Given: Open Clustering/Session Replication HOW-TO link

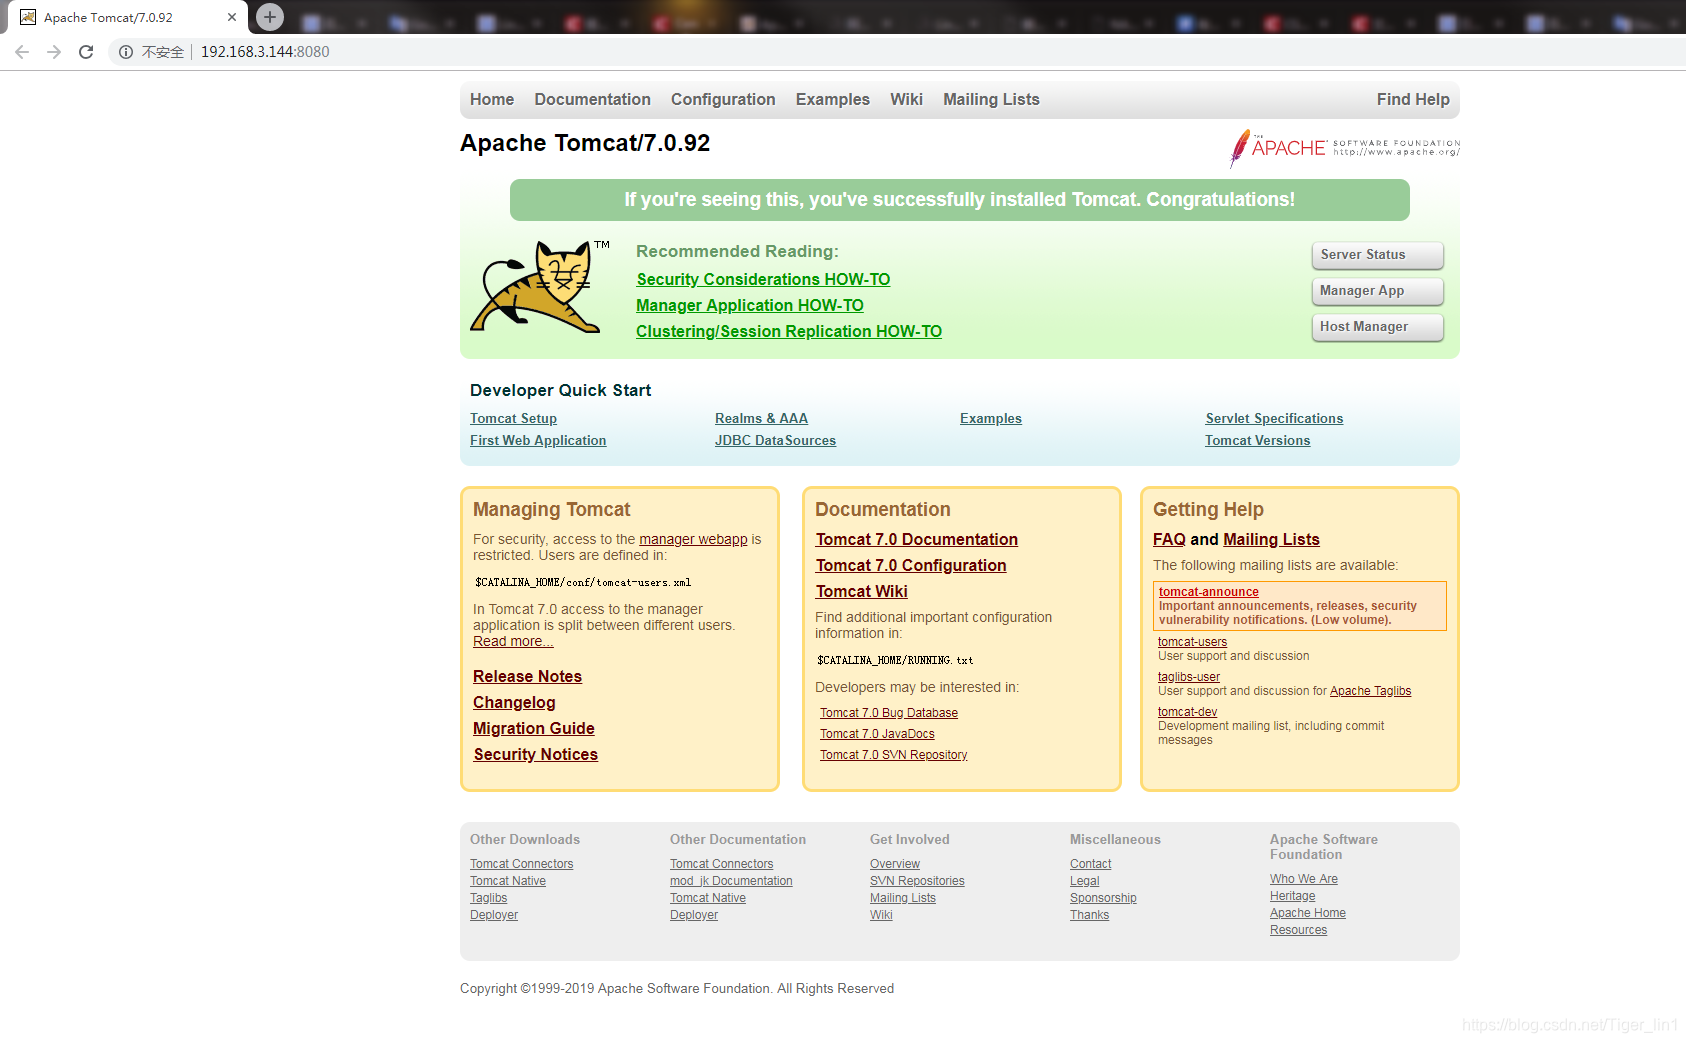Looking at the screenshot, I should click(x=789, y=332).
